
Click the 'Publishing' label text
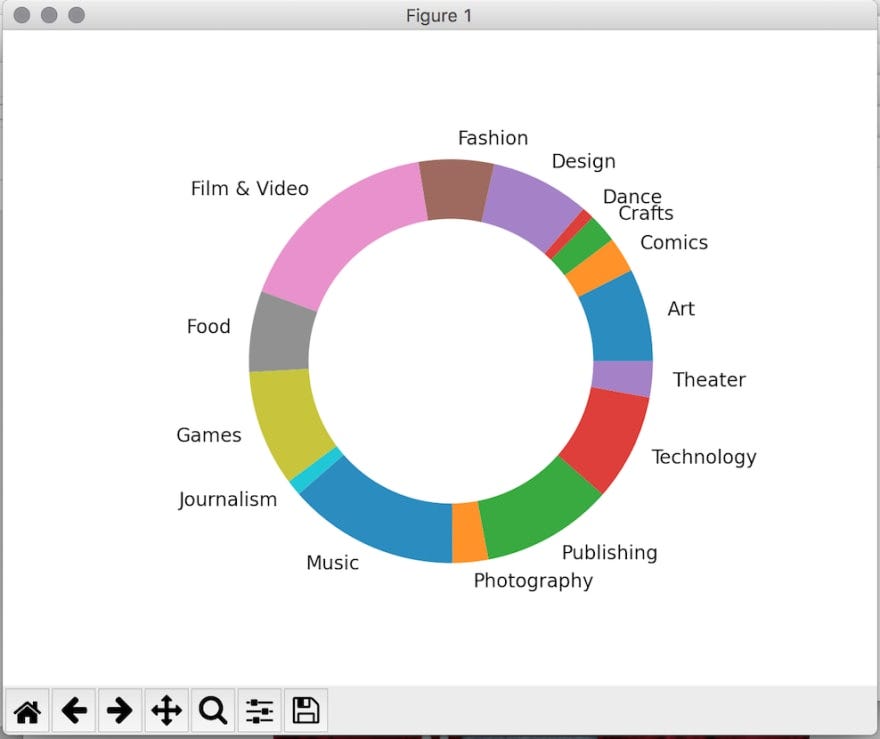tap(609, 553)
